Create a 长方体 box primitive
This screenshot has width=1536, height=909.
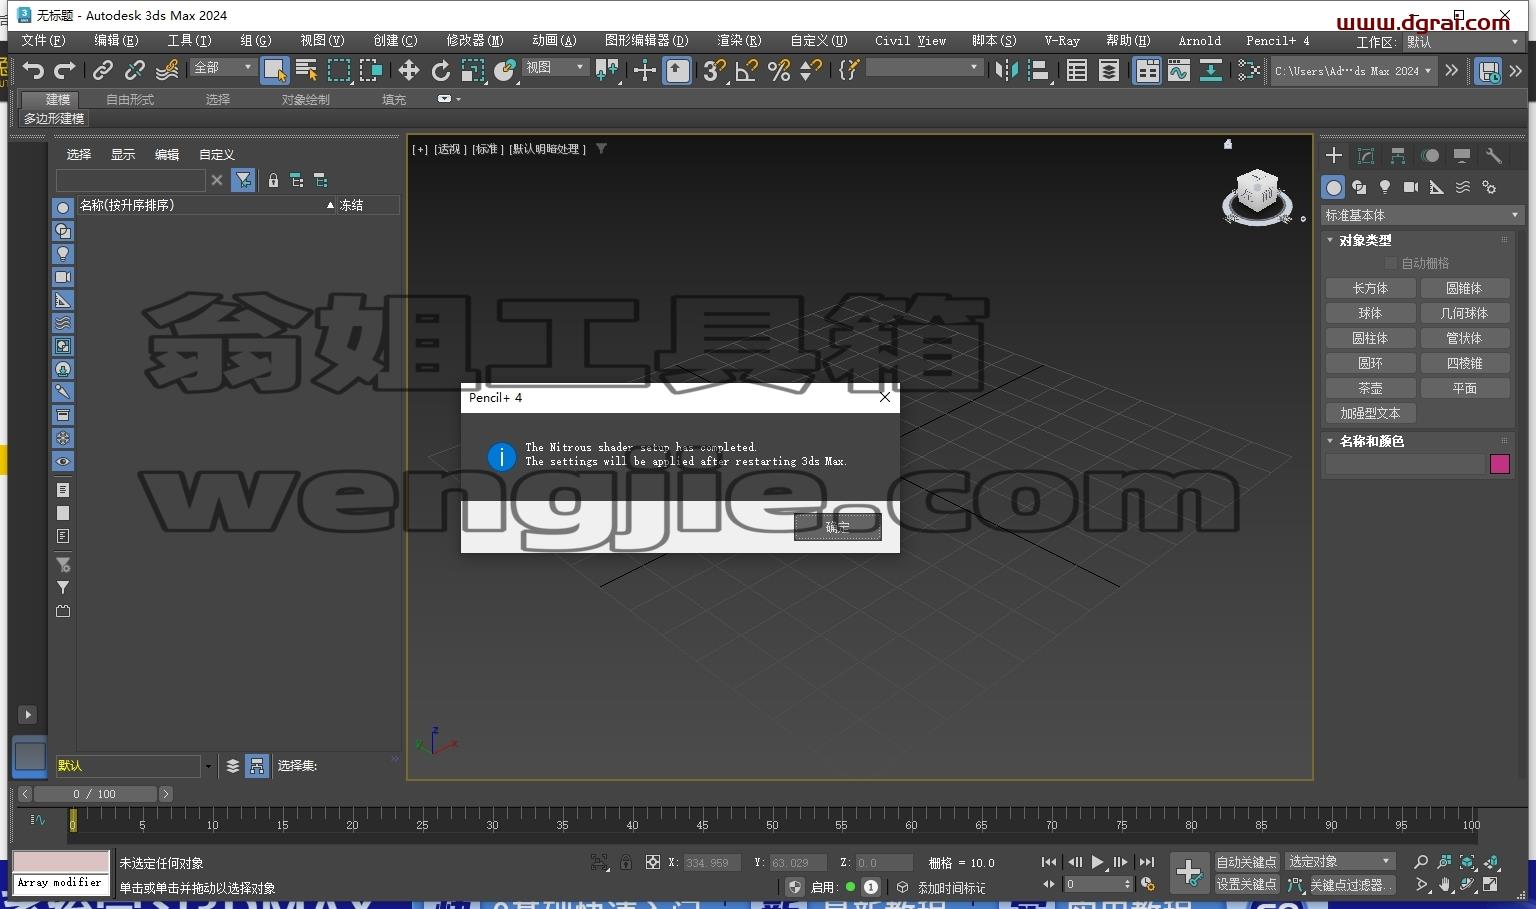point(1370,288)
